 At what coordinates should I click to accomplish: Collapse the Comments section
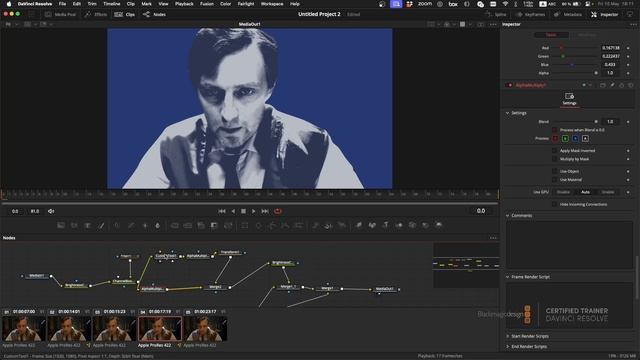click(x=508, y=216)
